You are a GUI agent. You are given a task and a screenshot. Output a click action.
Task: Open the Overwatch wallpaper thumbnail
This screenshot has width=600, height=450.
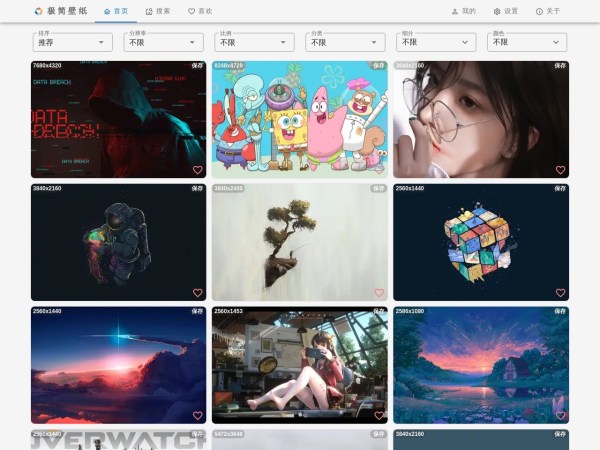(x=119, y=440)
